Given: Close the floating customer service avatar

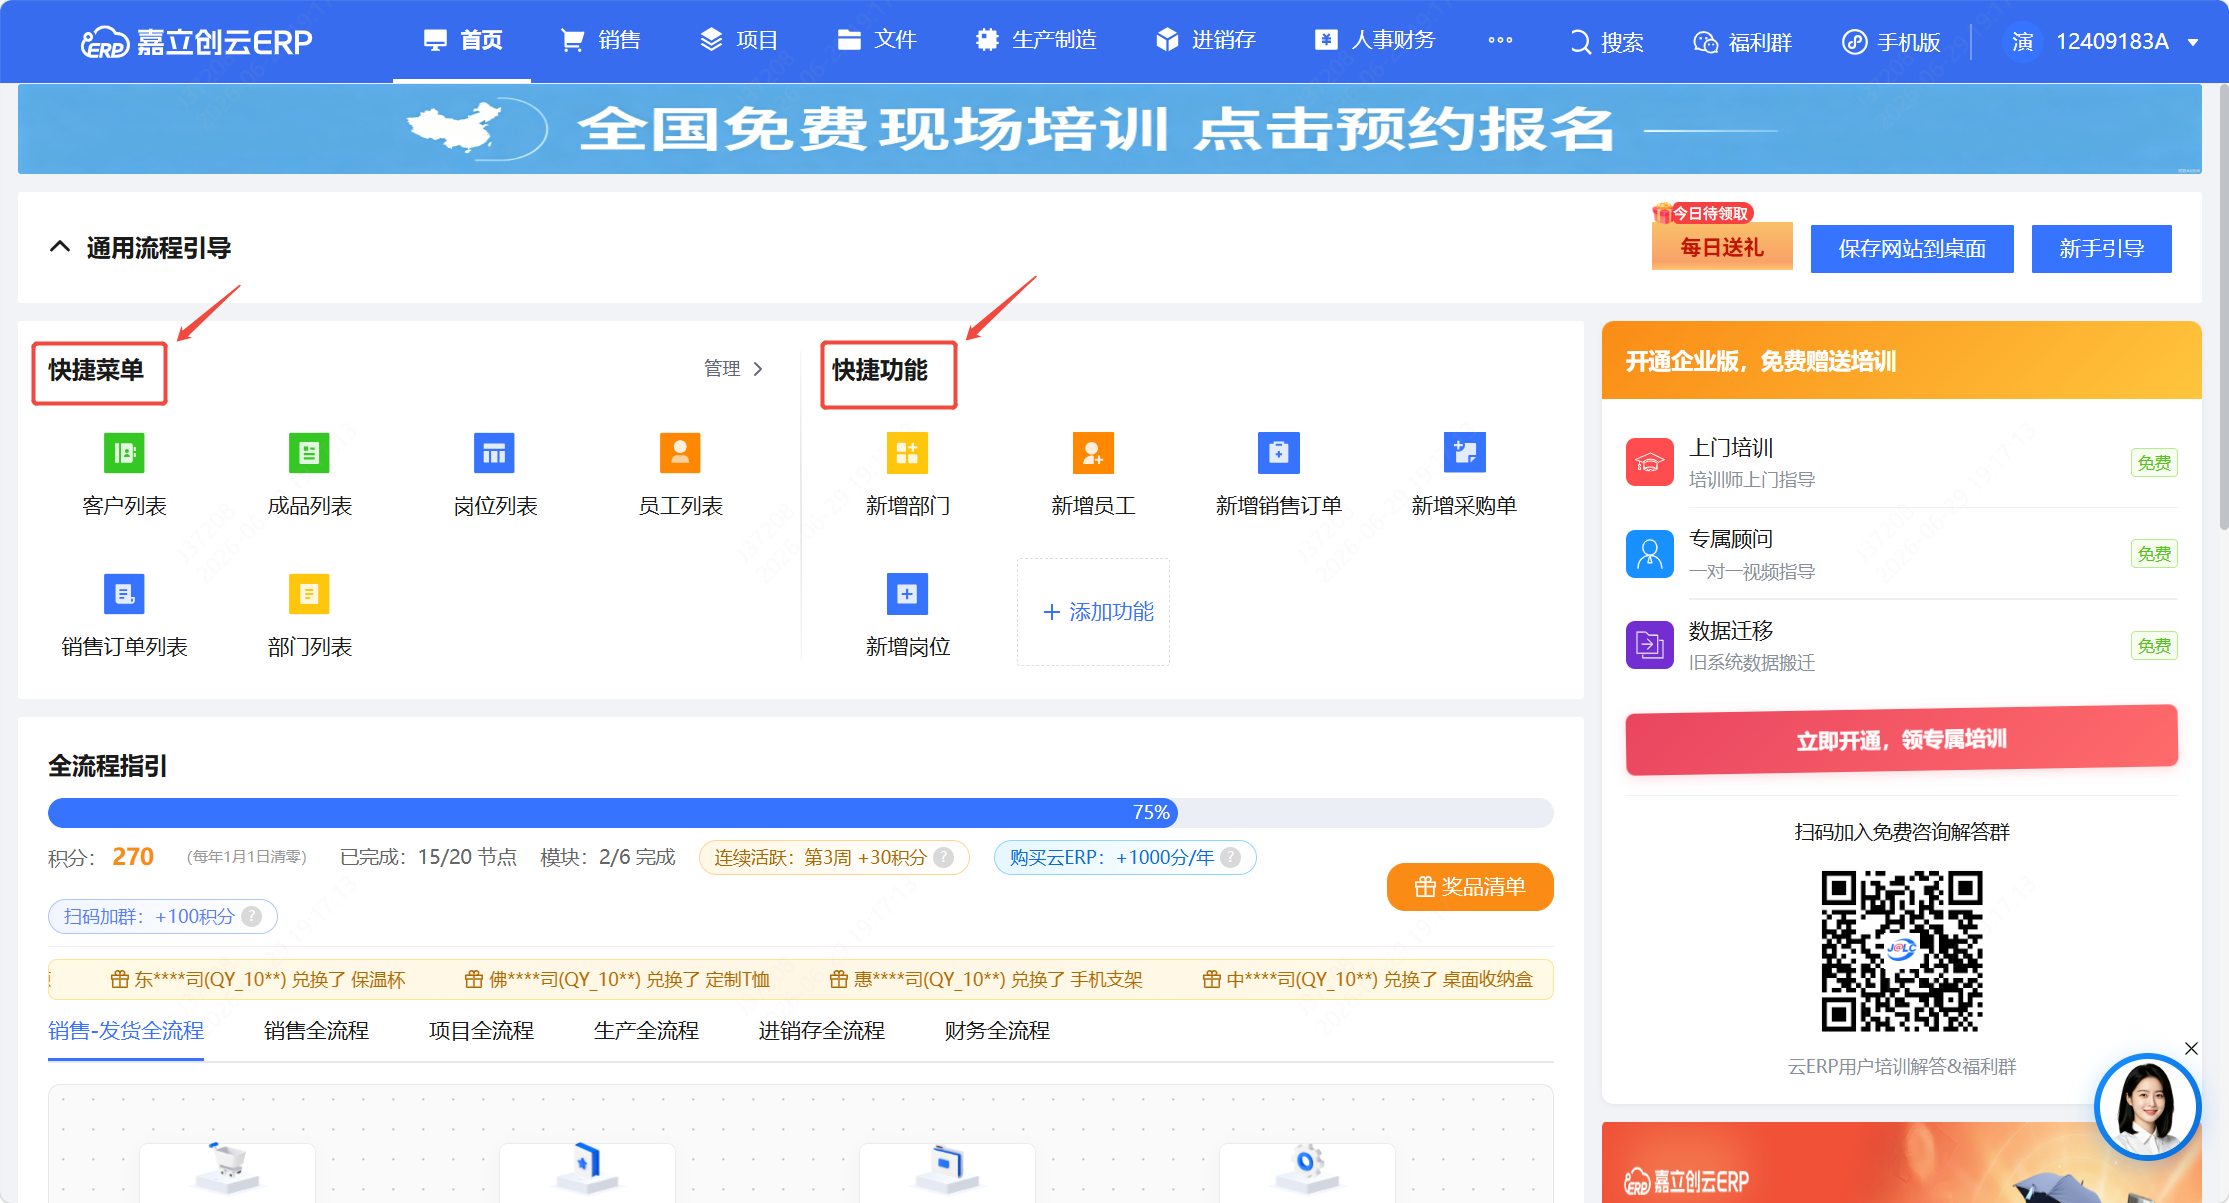Looking at the screenshot, I should pos(2191,1048).
